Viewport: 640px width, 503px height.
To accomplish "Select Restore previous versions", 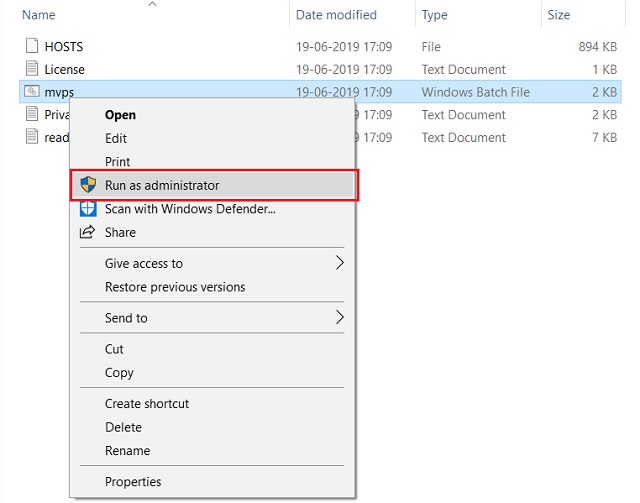I will (175, 287).
